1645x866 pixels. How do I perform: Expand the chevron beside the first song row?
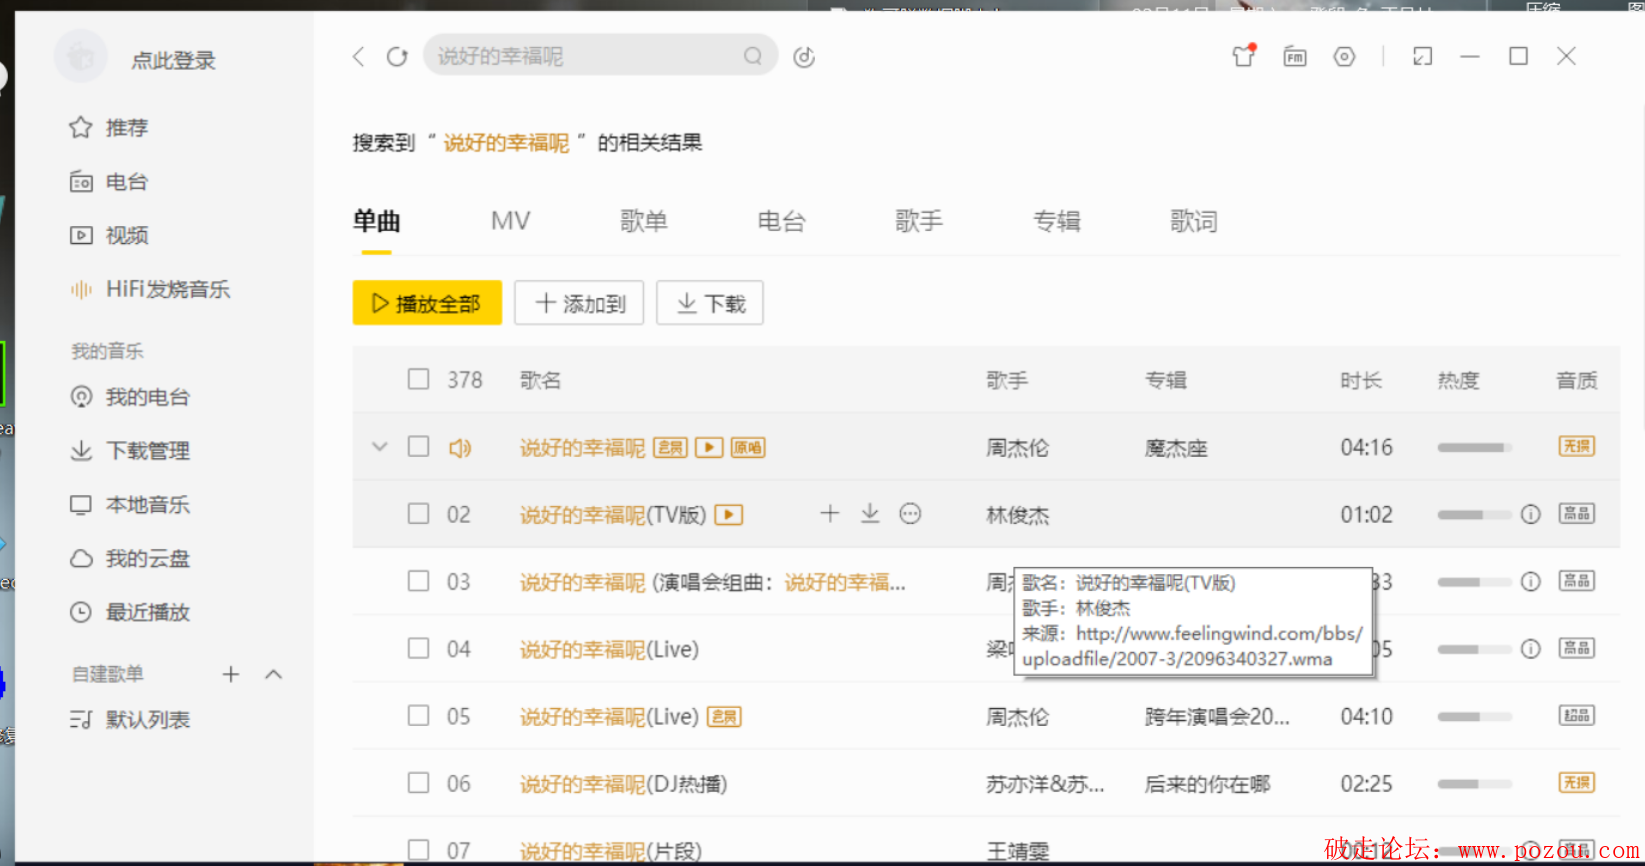click(x=379, y=447)
